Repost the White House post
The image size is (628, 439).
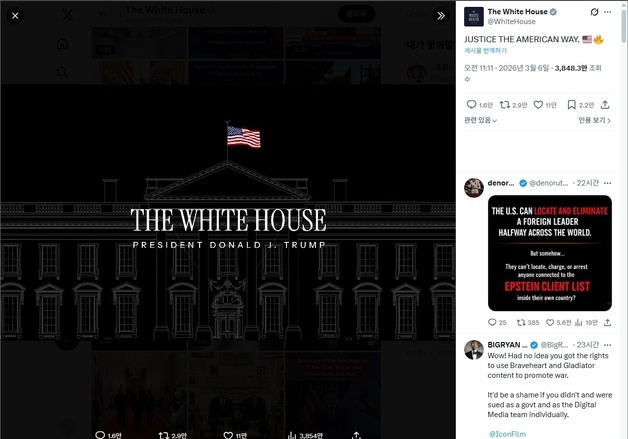505,105
